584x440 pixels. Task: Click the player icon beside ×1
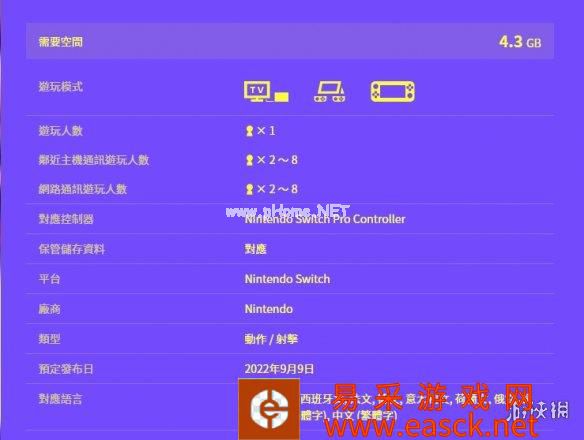tap(250, 131)
